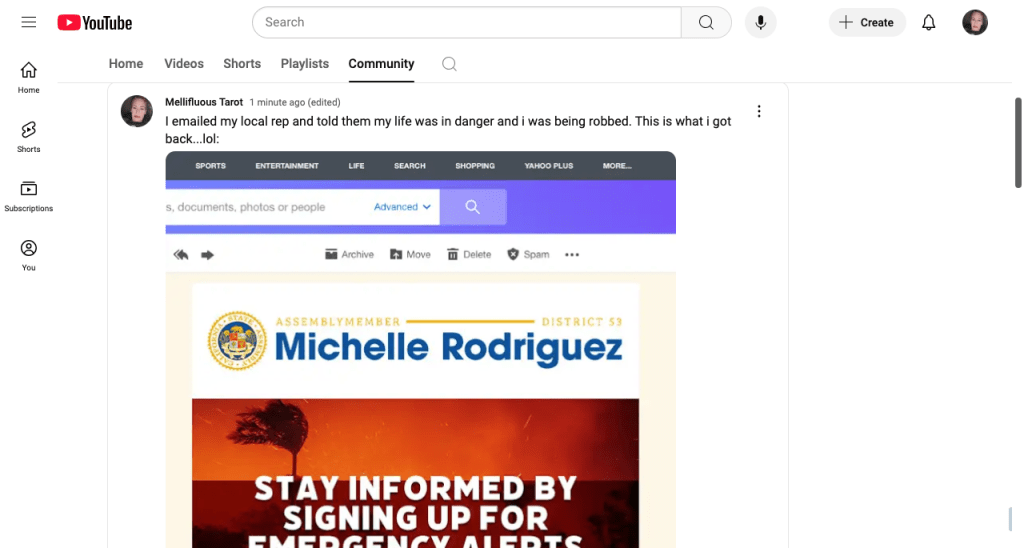Focus the YouTube search field
The height and width of the screenshot is (548, 1024).
(x=466, y=22)
